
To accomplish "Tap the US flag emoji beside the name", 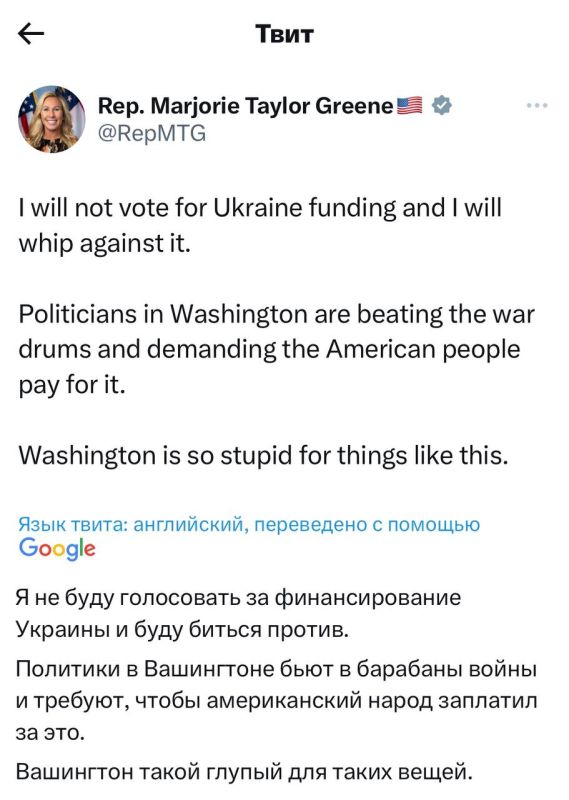I will pos(409,106).
